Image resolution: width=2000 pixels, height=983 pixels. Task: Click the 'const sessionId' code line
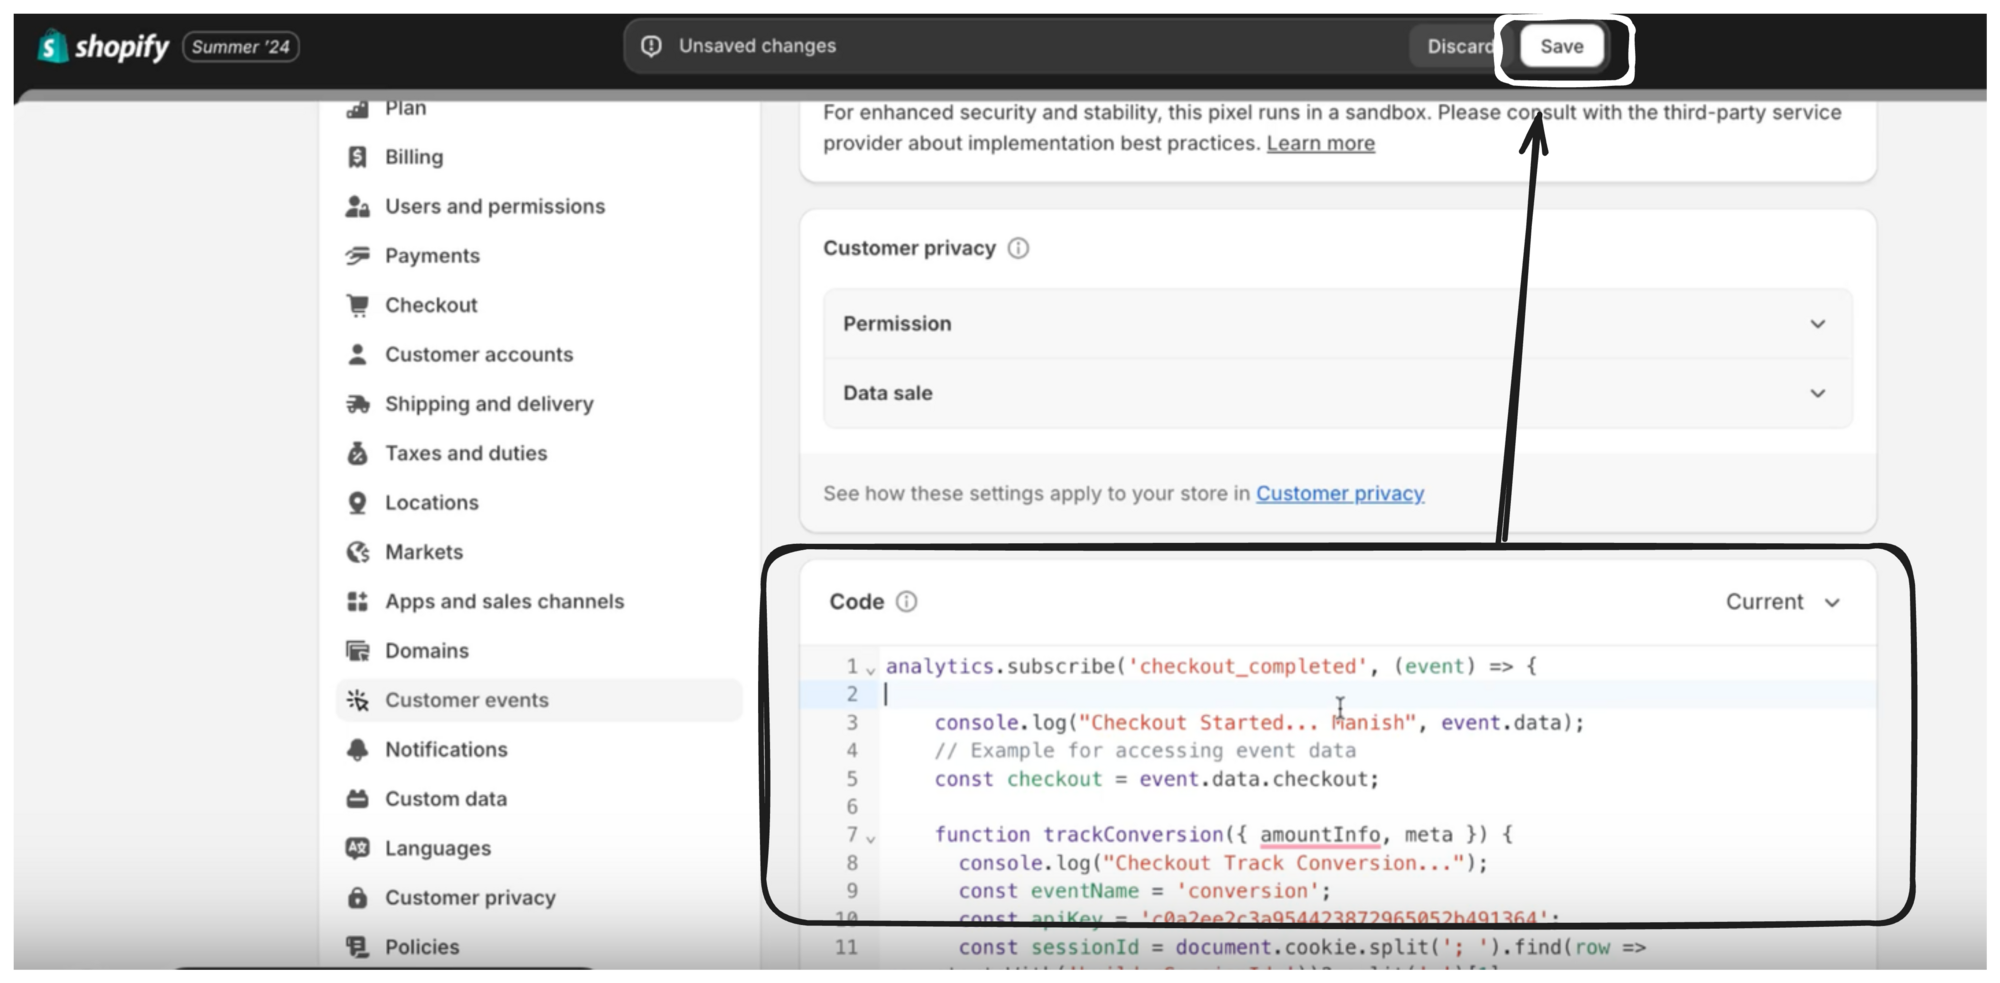coord(1302,947)
